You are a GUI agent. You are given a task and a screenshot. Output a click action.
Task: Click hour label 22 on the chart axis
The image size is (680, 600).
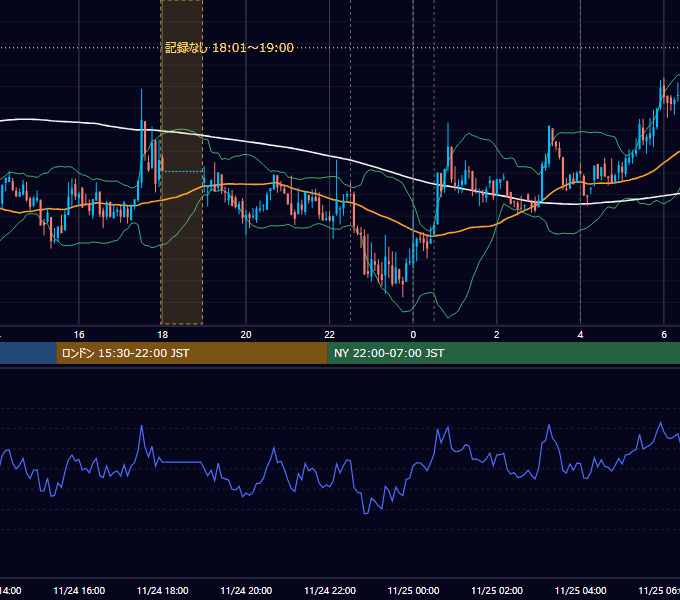pos(330,335)
